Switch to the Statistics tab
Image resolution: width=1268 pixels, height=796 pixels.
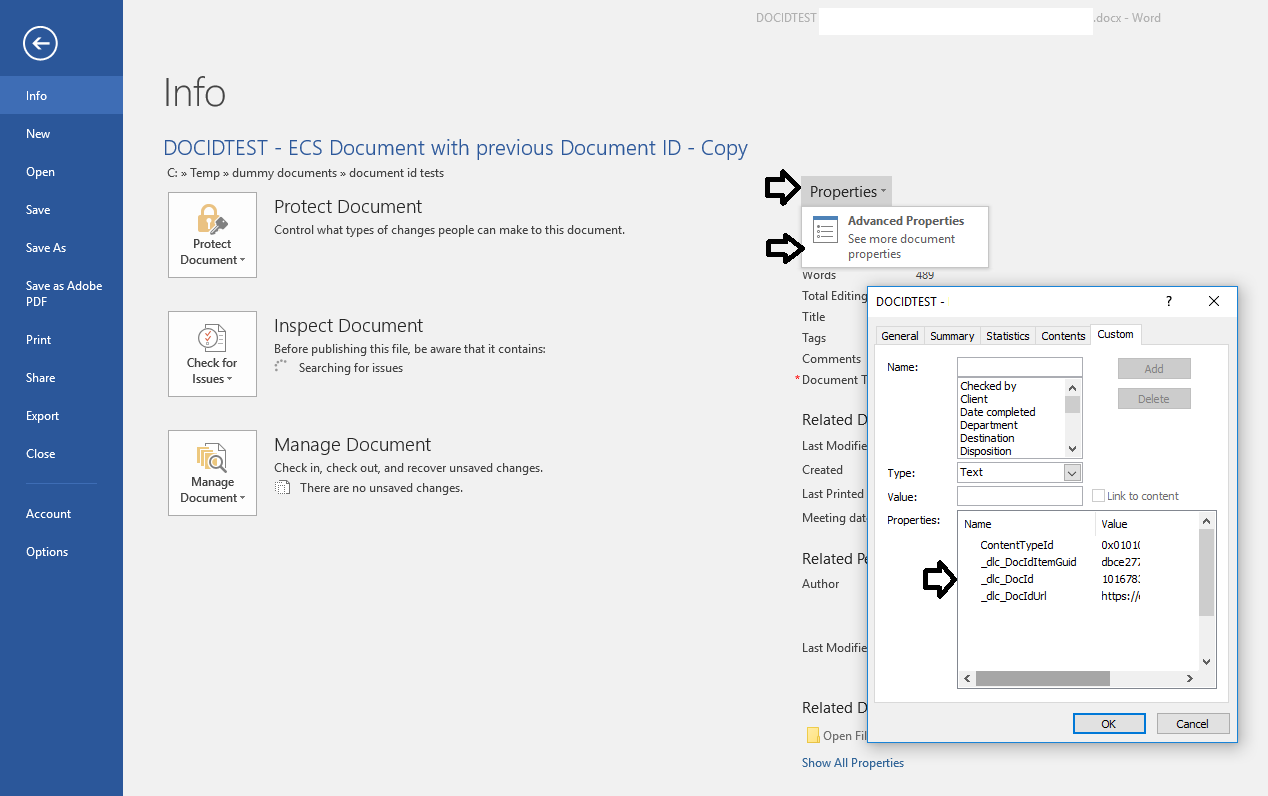(1008, 336)
